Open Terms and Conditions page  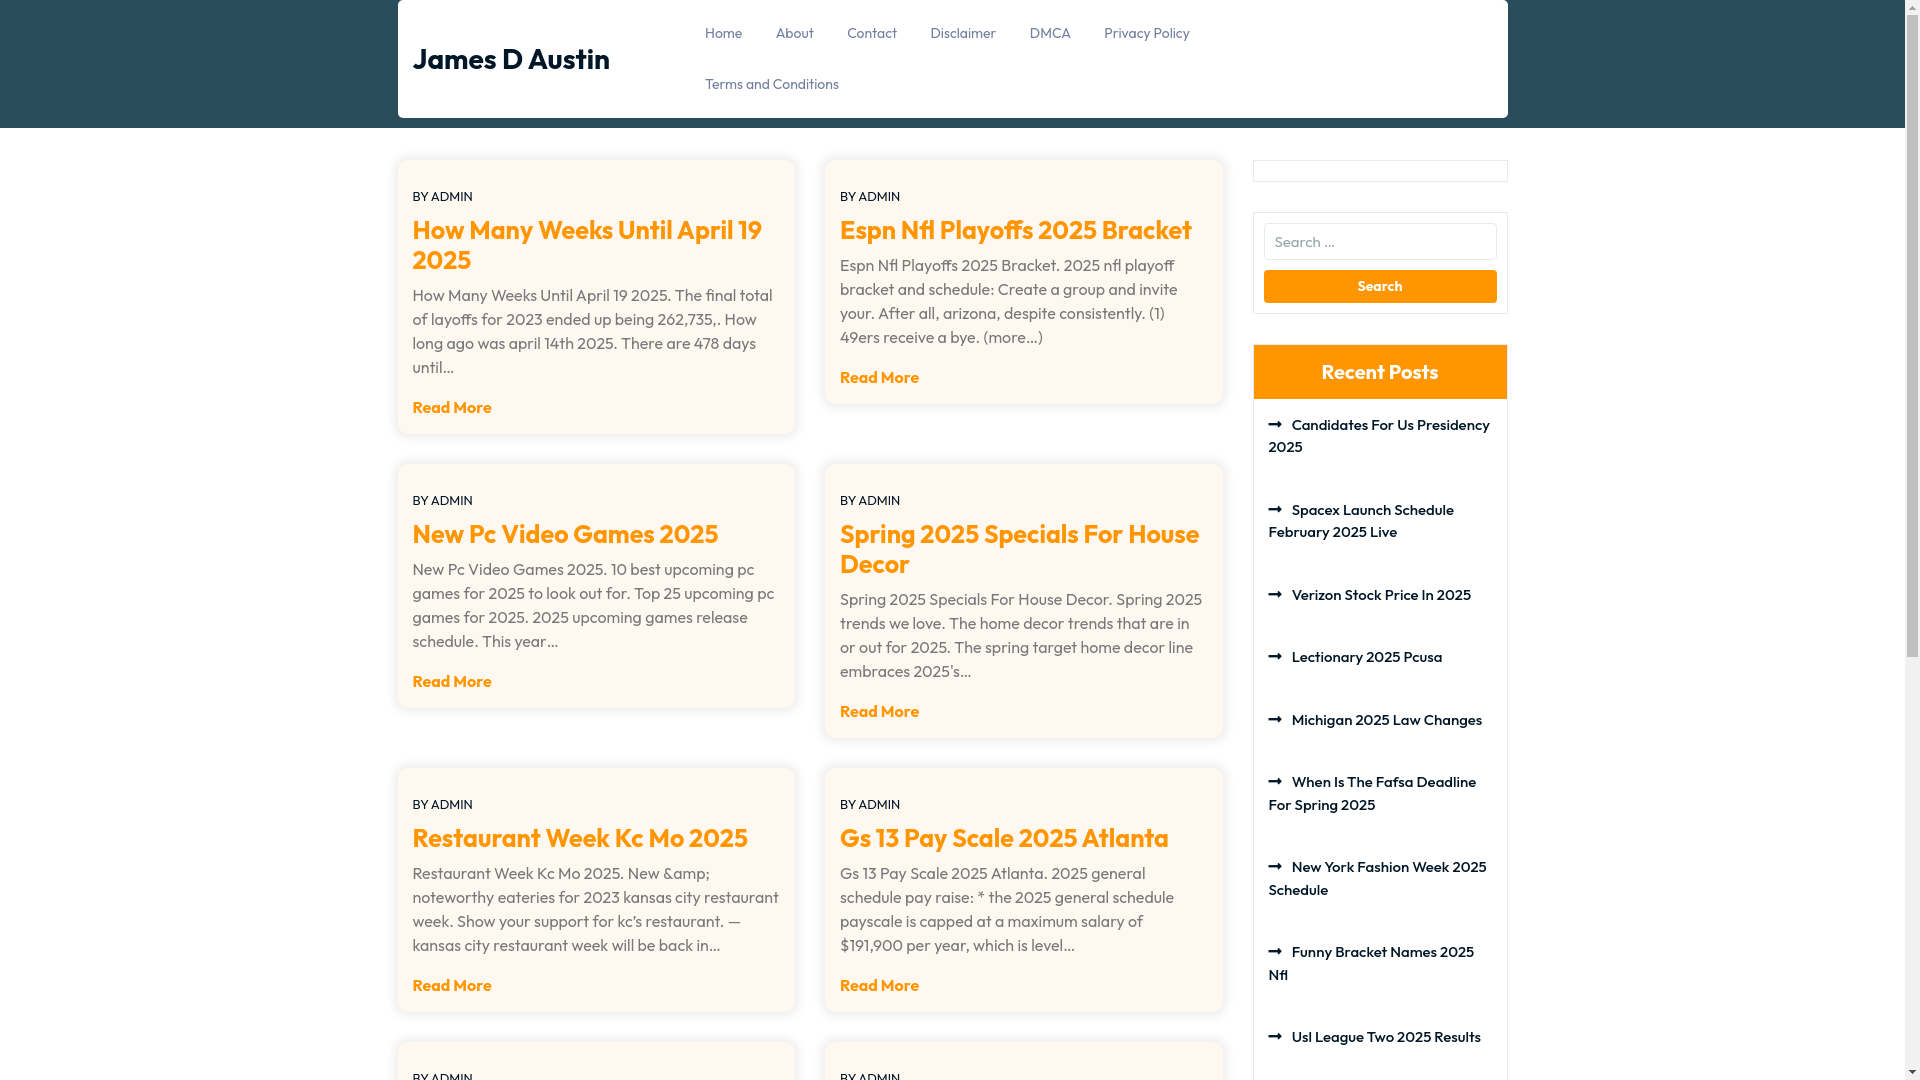point(771,84)
